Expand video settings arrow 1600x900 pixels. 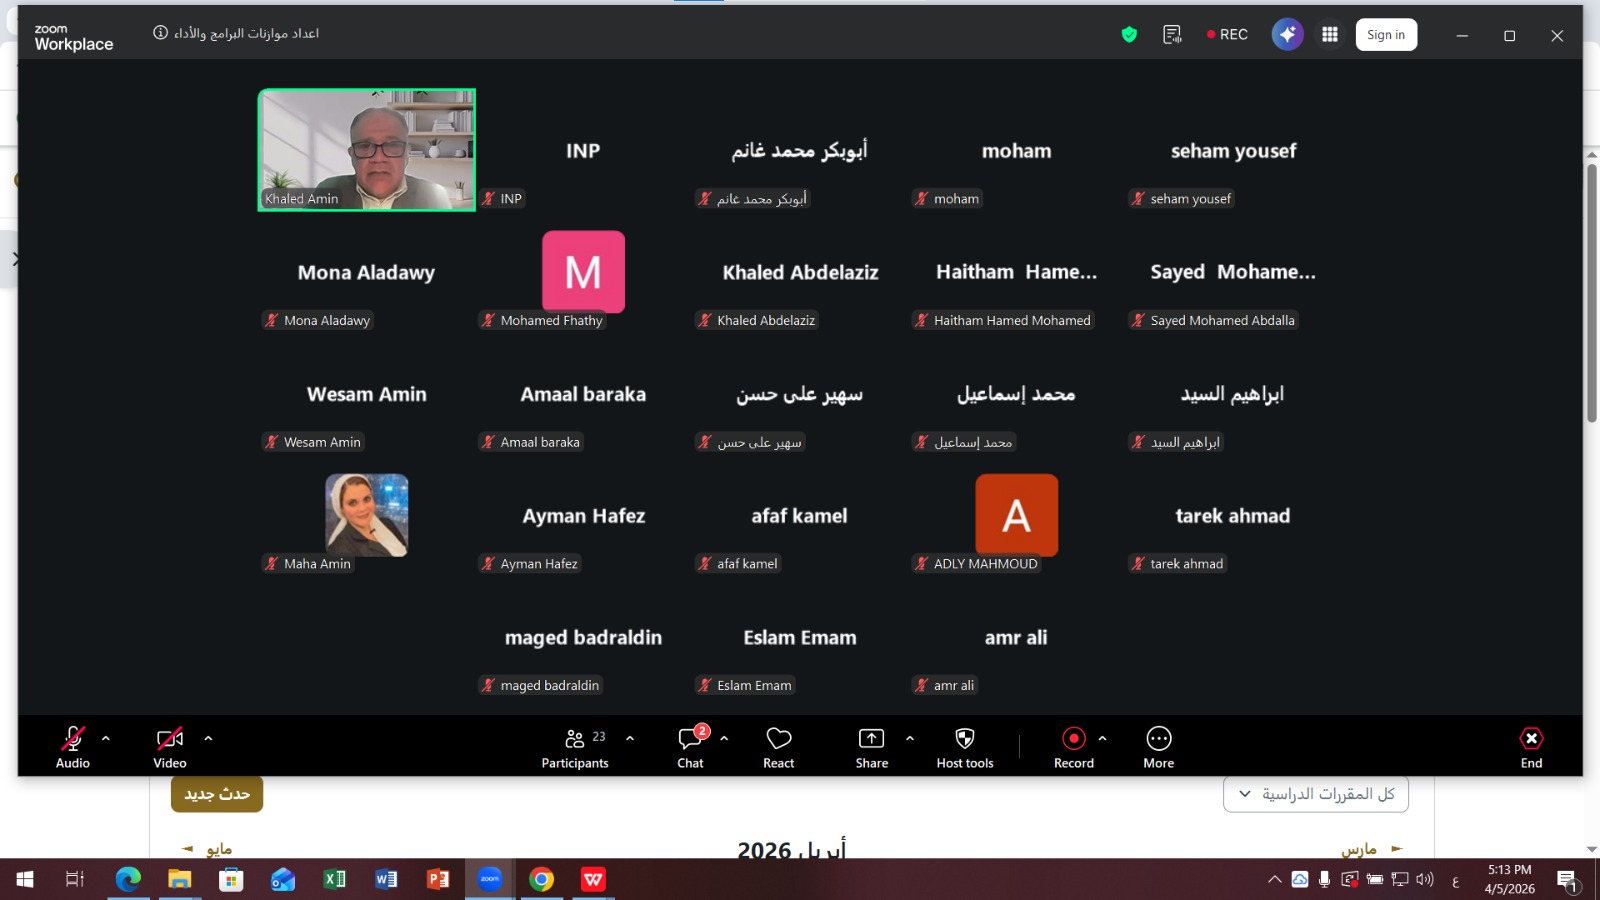[208, 738]
